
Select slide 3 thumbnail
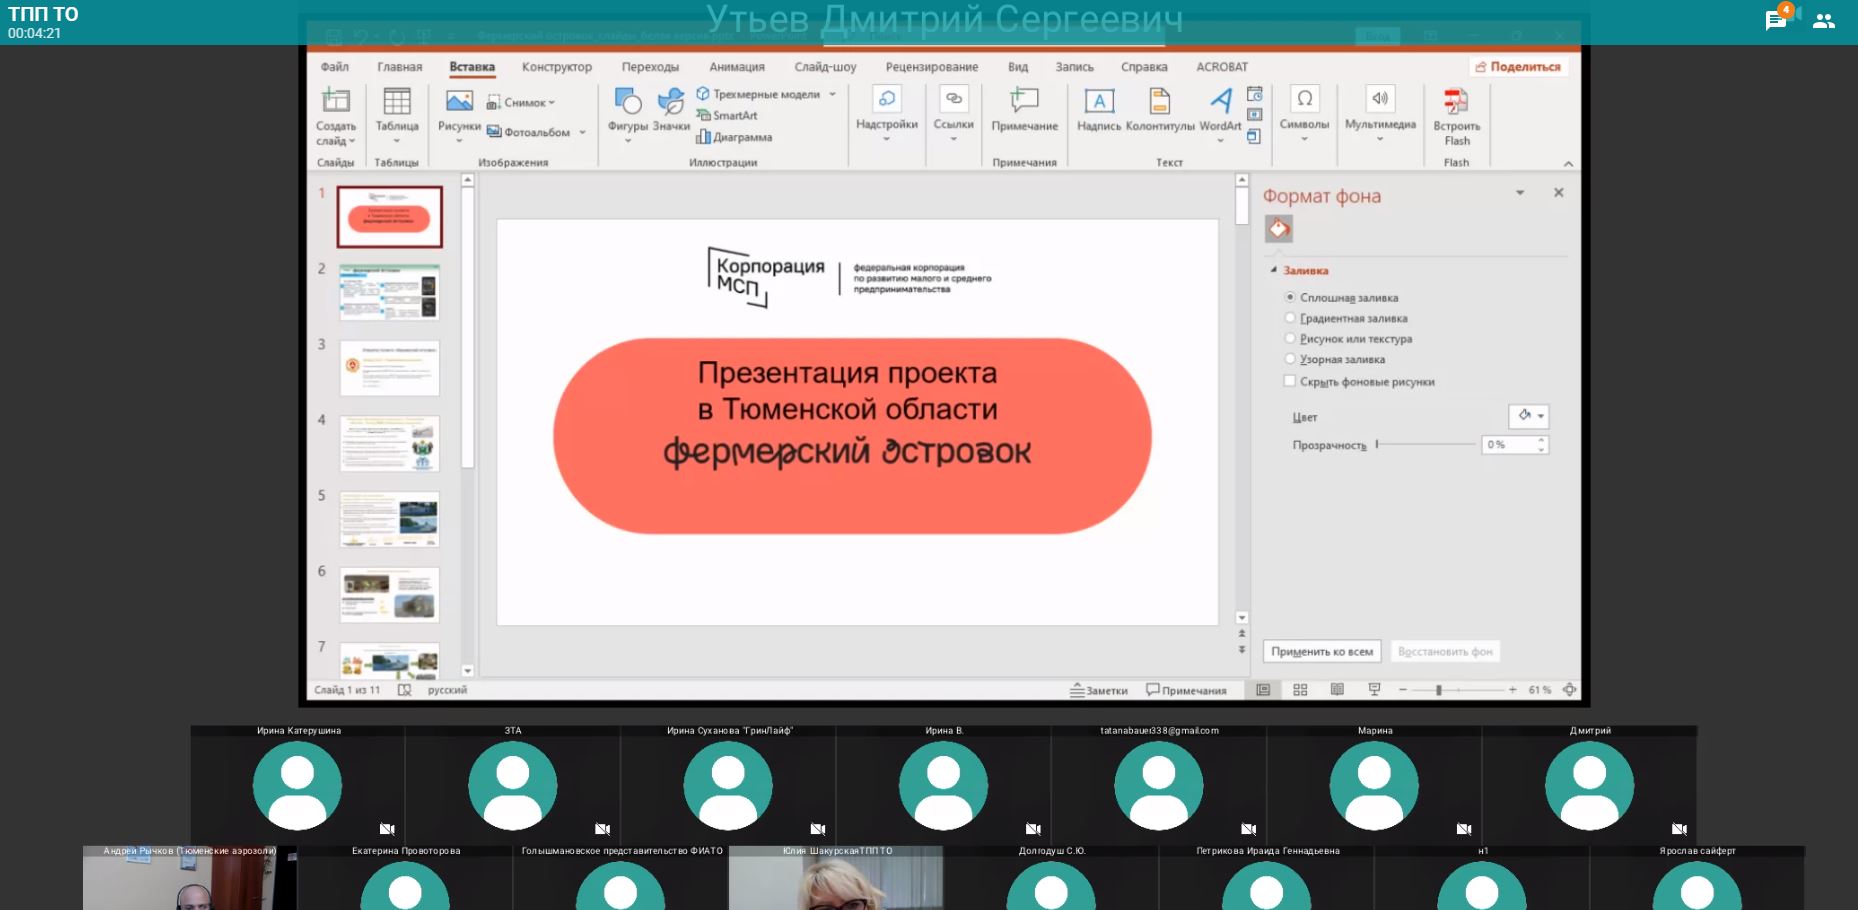click(x=389, y=368)
